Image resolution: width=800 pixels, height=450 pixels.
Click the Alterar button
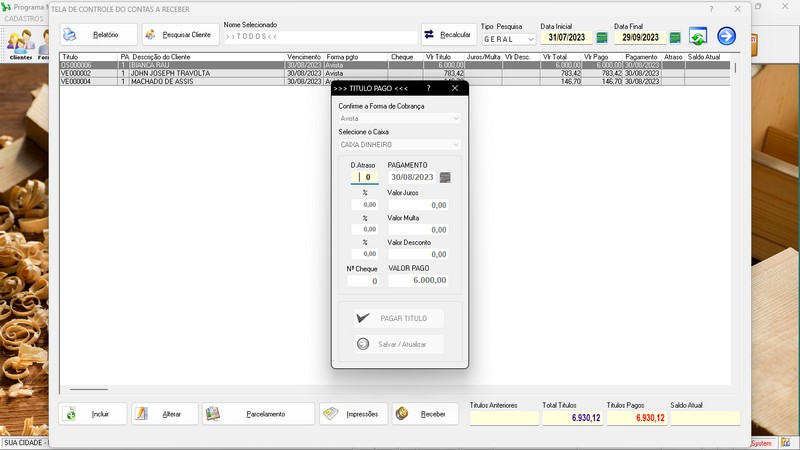tap(165, 414)
